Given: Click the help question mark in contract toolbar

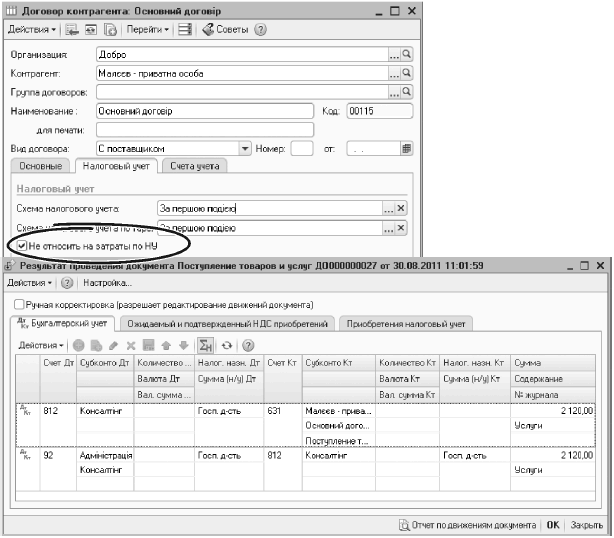Looking at the screenshot, I should coord(261,30).
